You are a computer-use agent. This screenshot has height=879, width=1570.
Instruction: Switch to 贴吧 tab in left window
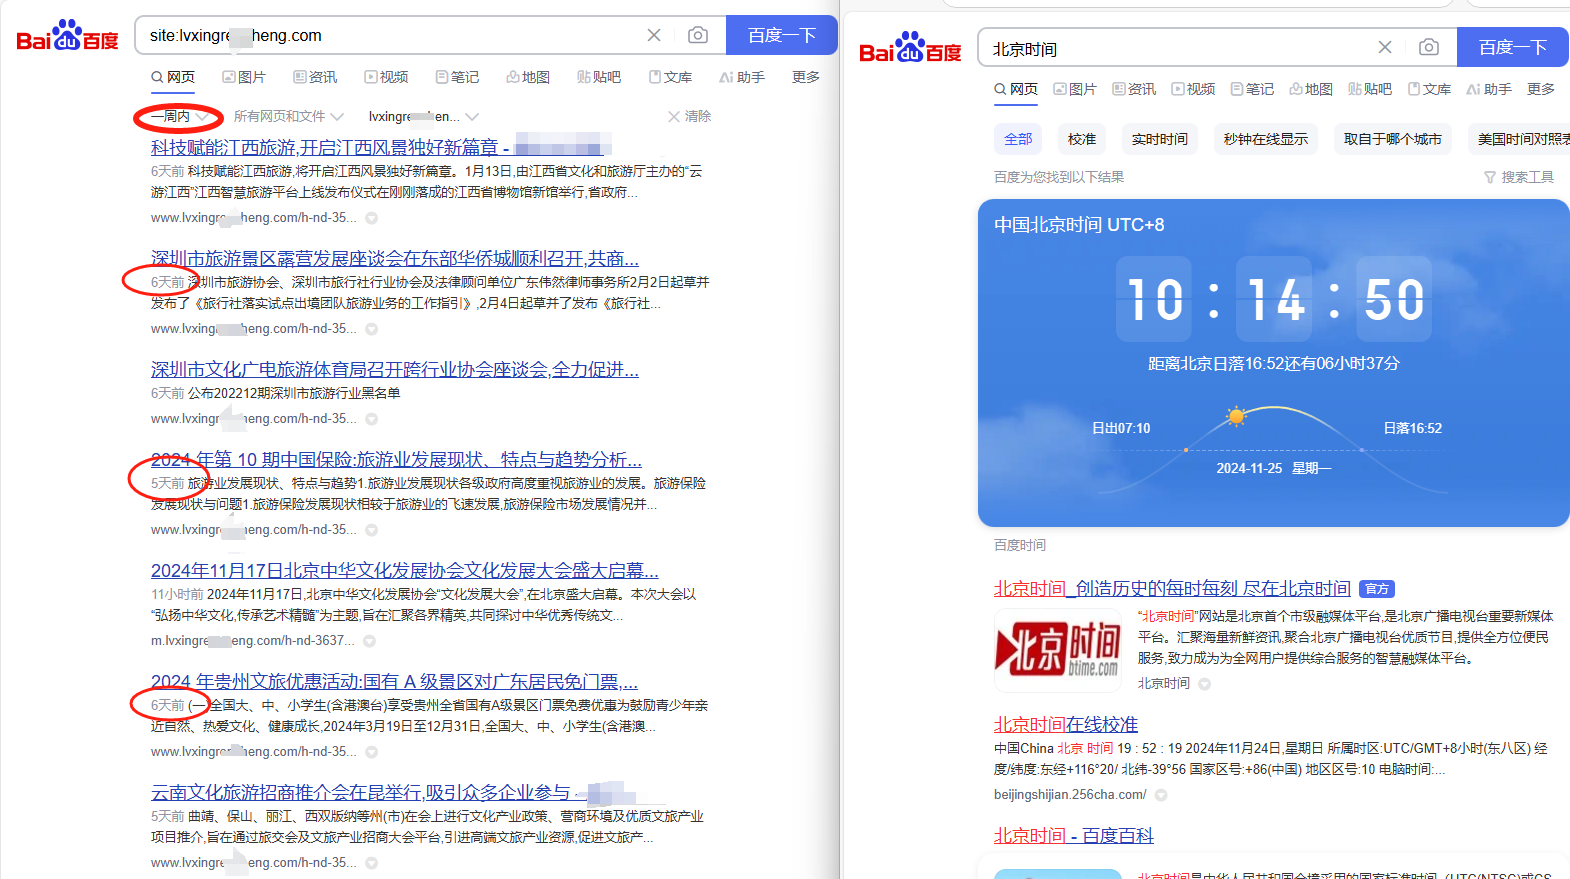[x=599, y=77]
